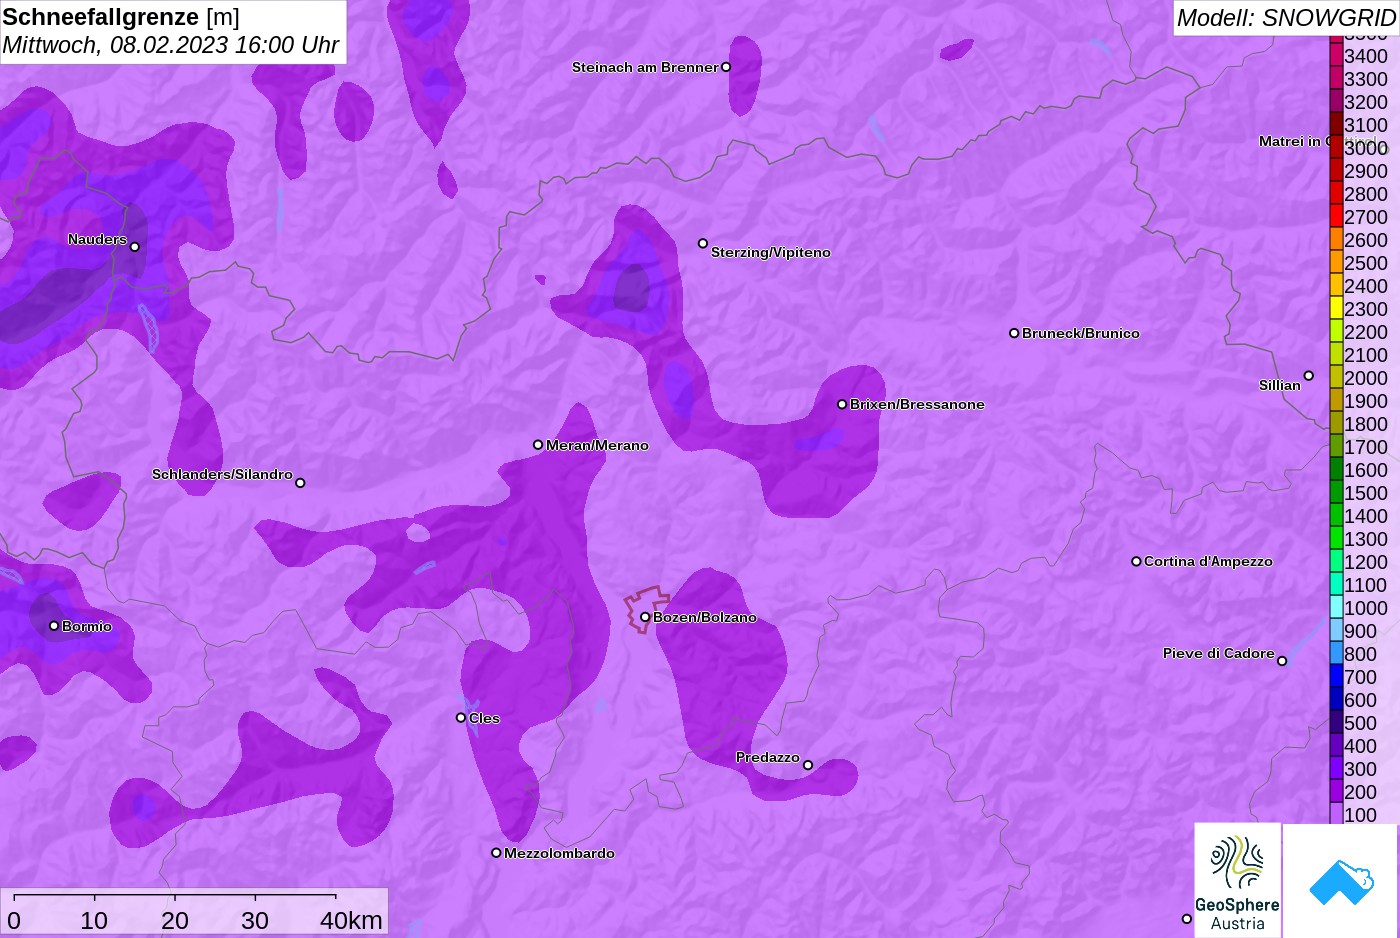Click the 1000 m cyan legend swatch

[x=1336, y=607]
